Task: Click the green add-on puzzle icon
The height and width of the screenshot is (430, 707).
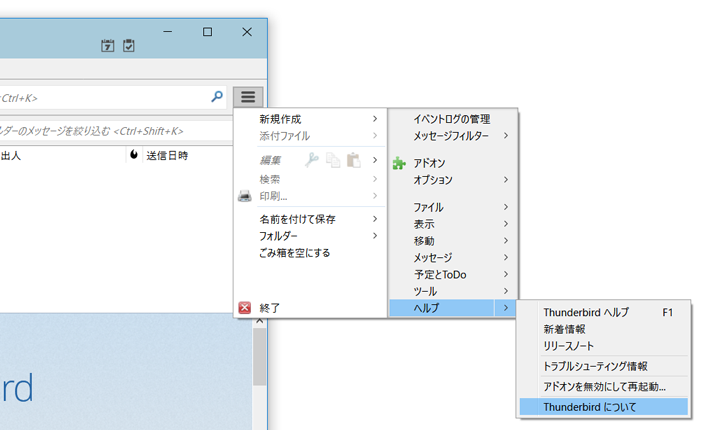Action: tap(399, 163)
